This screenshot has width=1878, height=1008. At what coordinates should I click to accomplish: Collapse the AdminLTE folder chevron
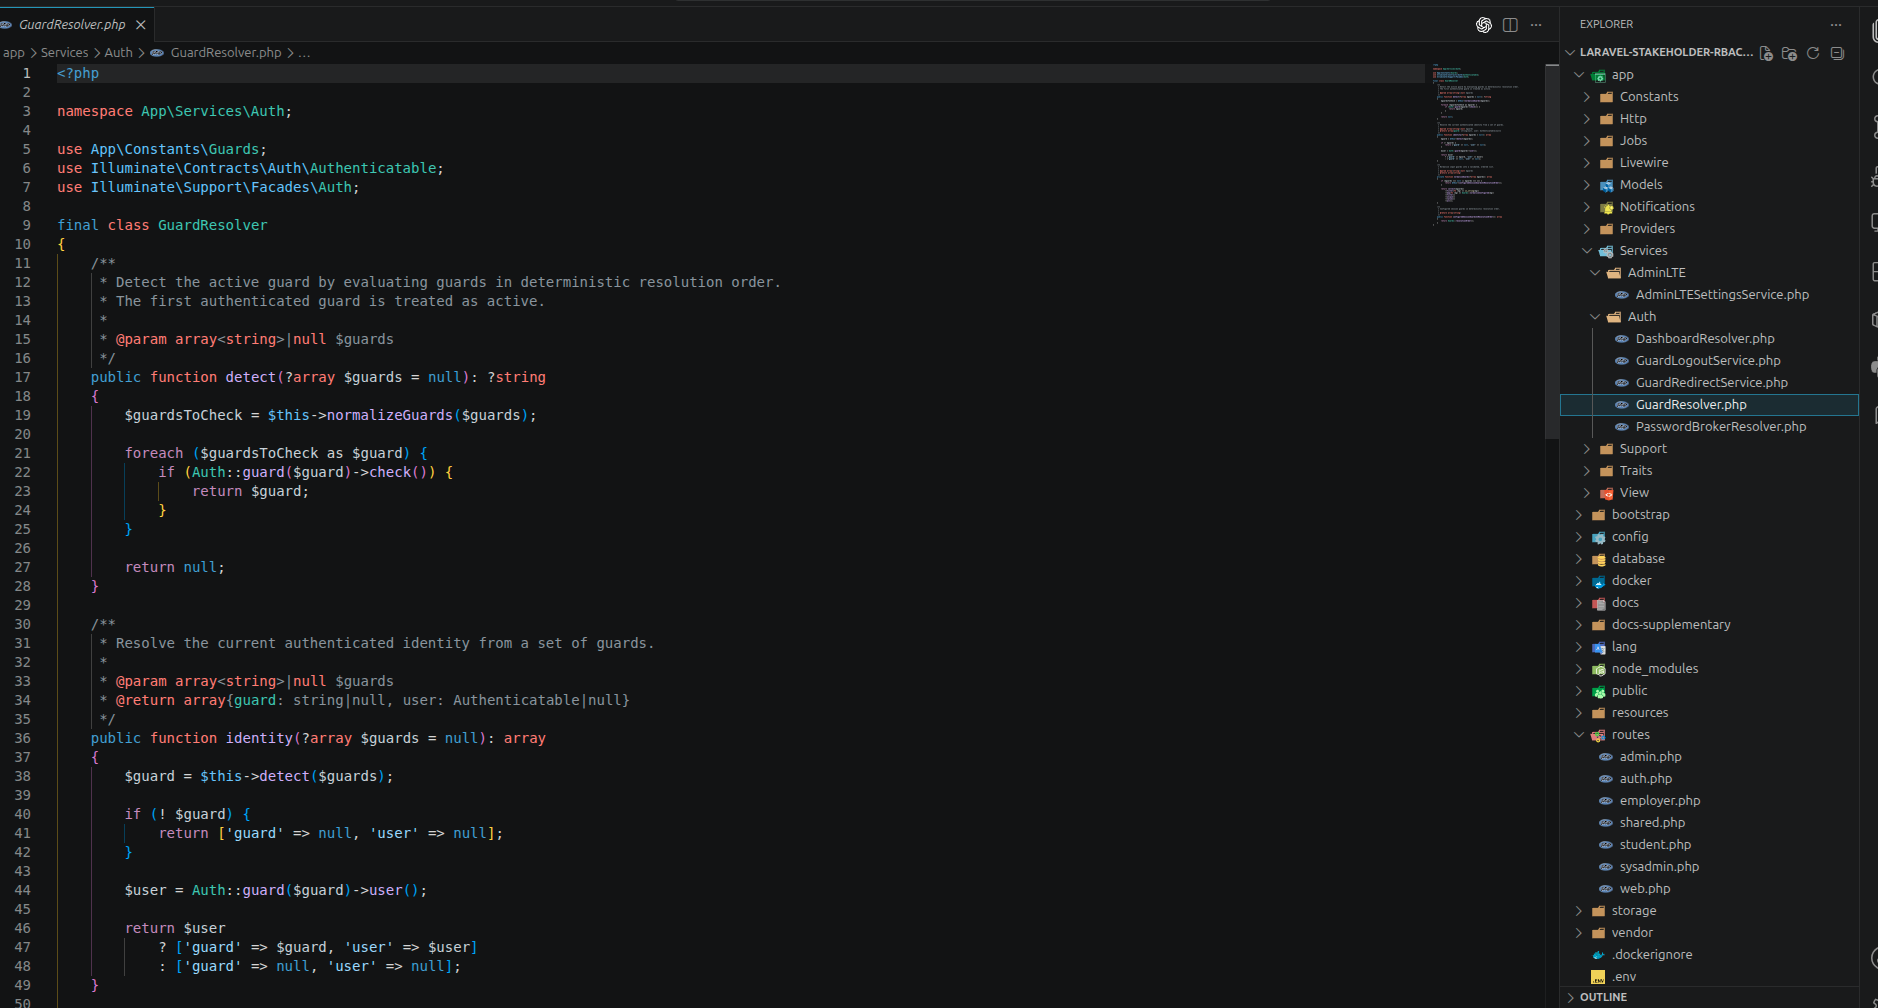1595,273
